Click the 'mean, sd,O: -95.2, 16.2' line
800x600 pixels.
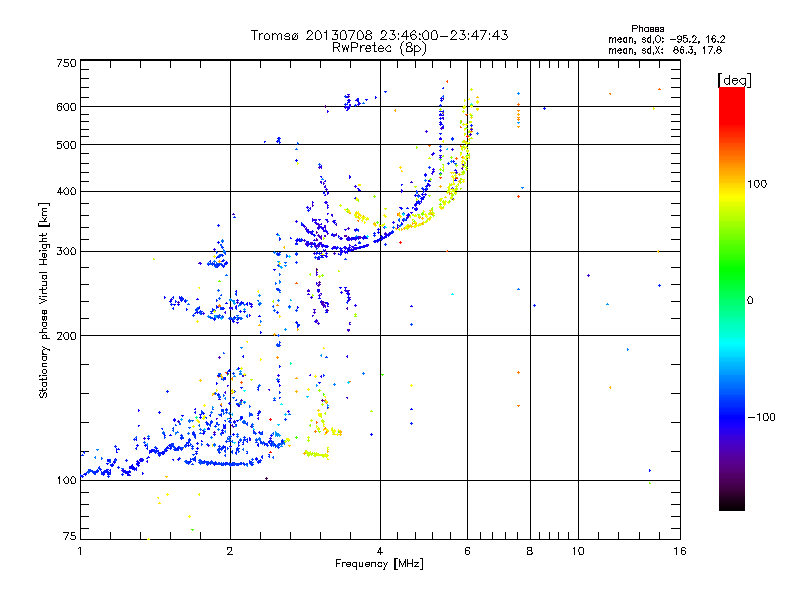pyautogui.click(x=666, y=39)
